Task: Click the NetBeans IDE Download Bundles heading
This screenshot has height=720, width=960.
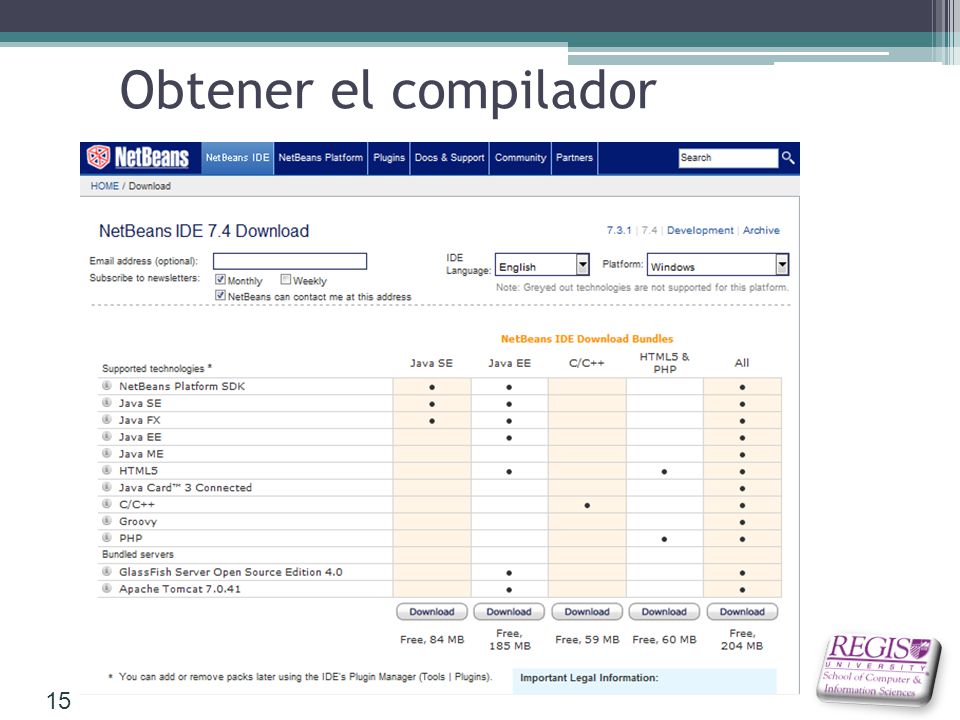Action: coord(587,339)
